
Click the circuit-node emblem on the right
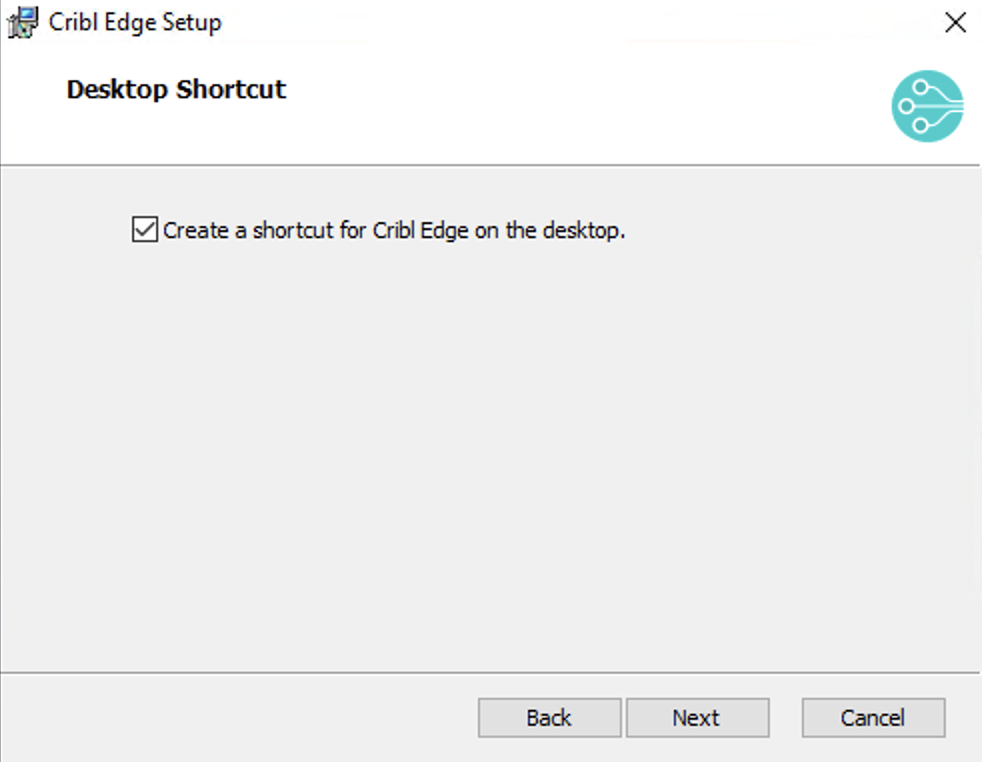[x=926, y=106]
